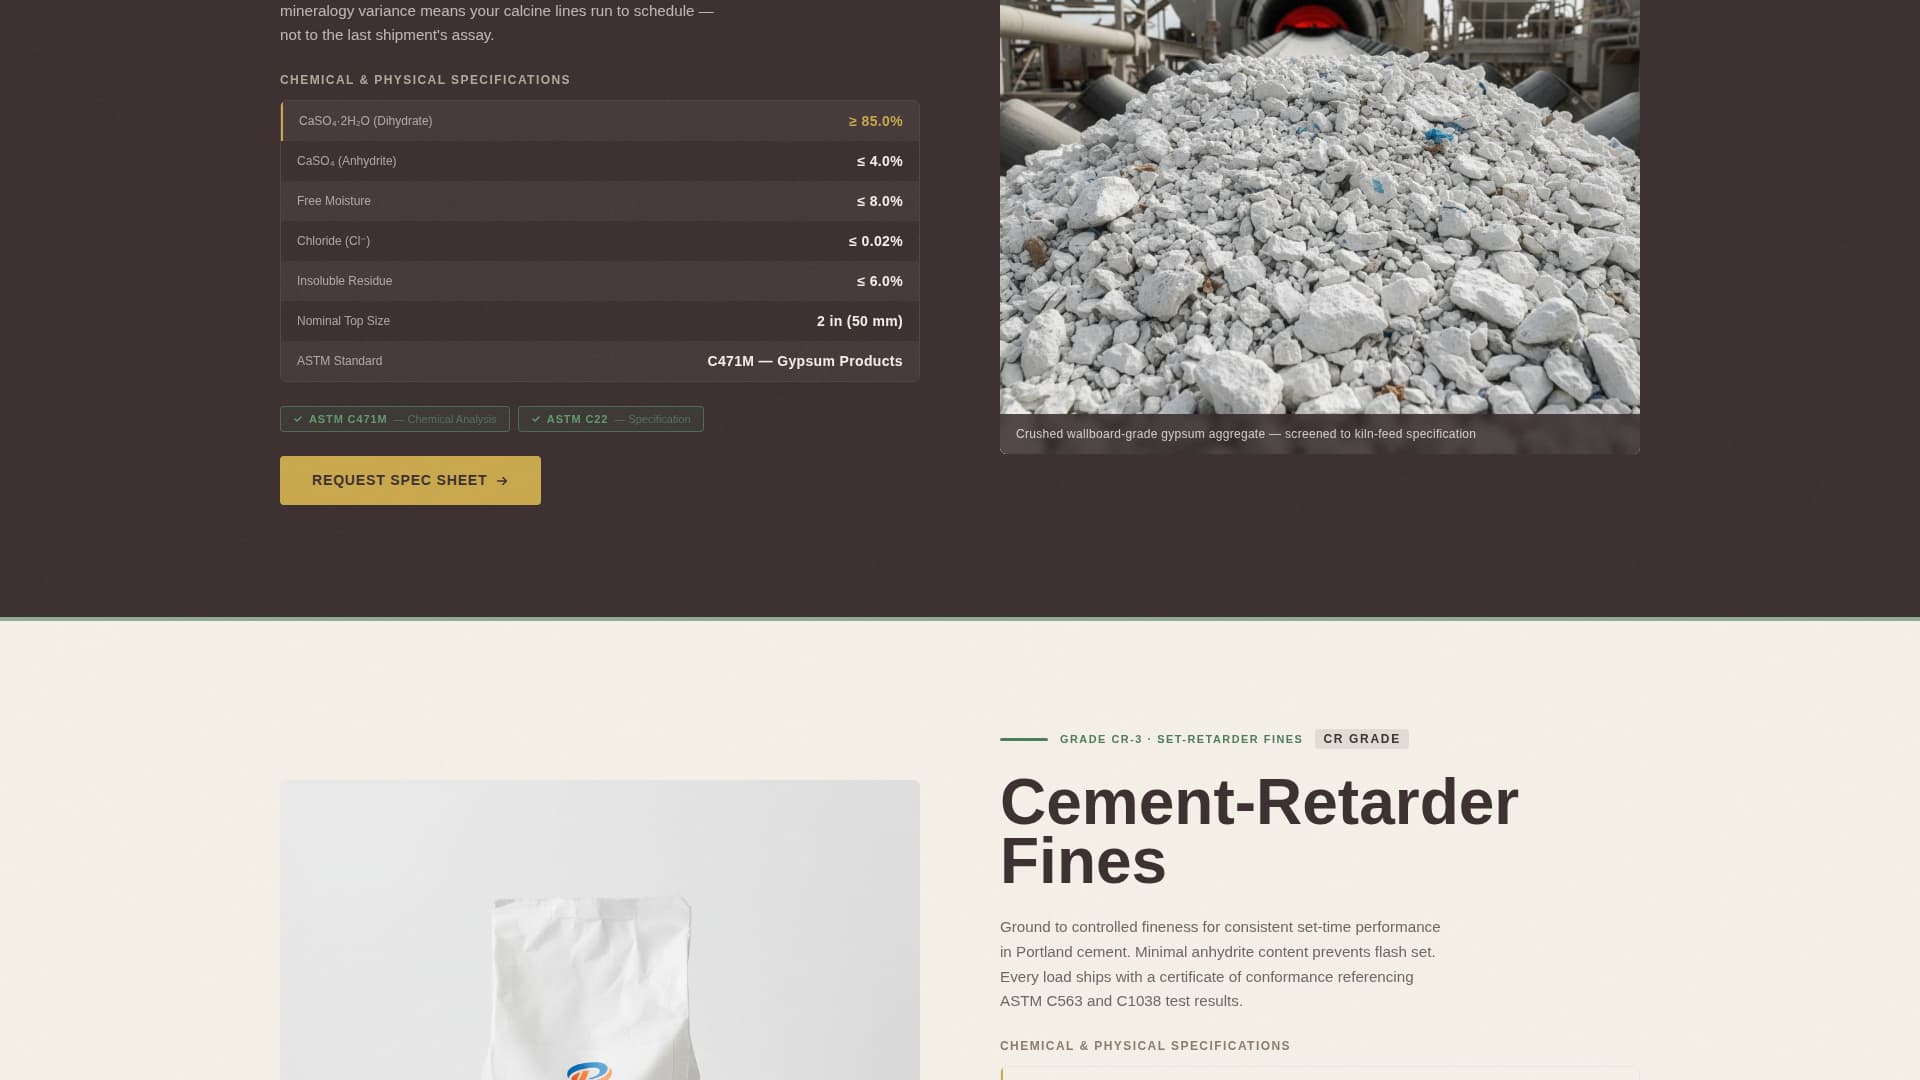The image size is (1920, 1080).
Task: Select the ASTM Standard row label
Action: click(339, 361)
